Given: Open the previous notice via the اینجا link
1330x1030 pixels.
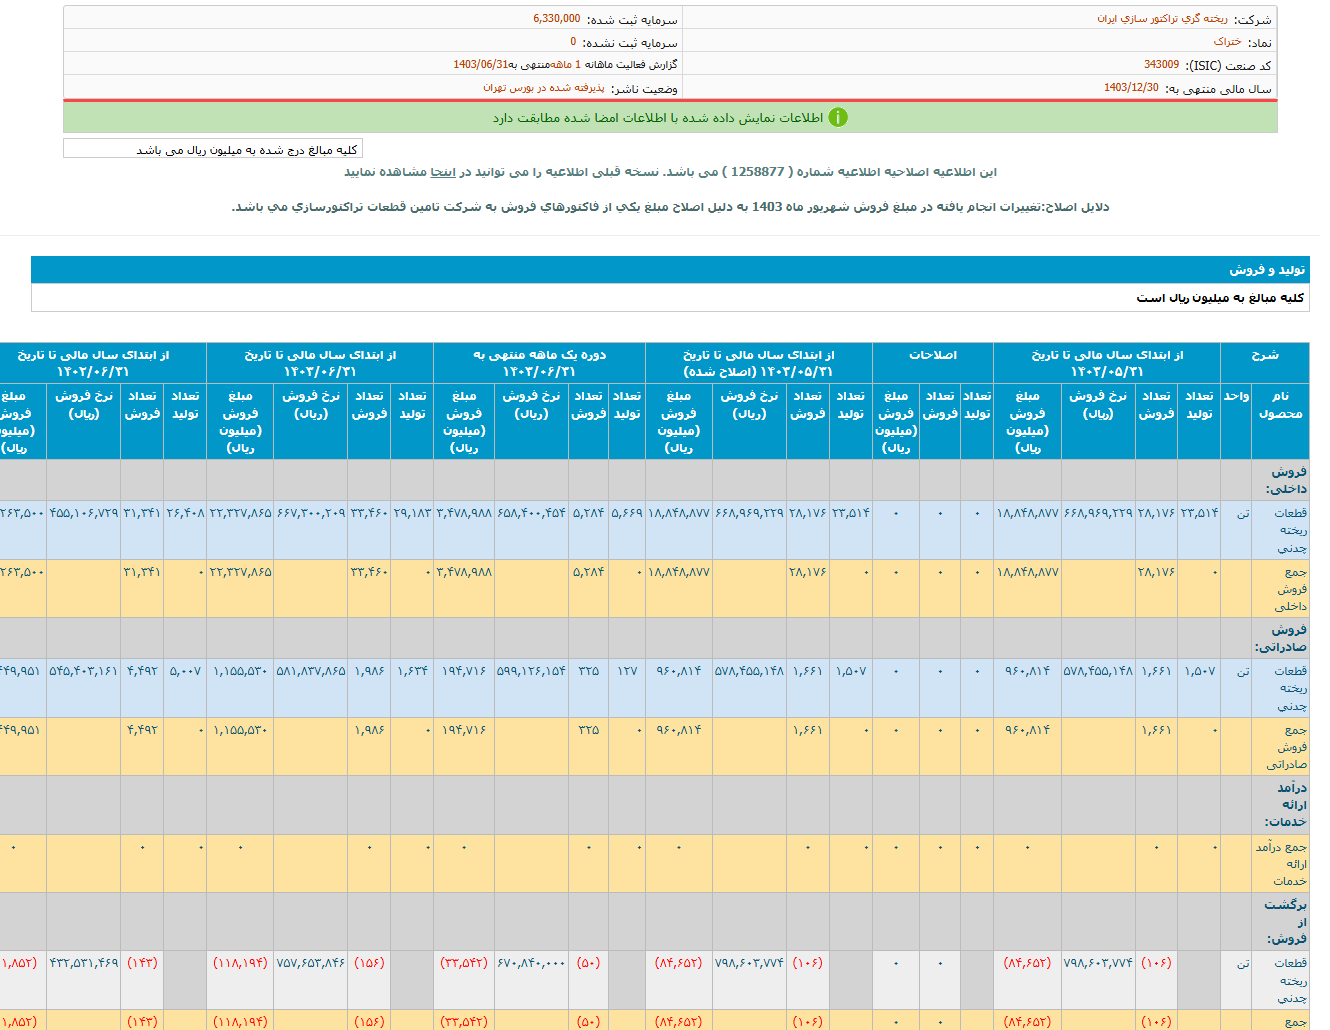Looking at the screenshot, I should point(443,172).
